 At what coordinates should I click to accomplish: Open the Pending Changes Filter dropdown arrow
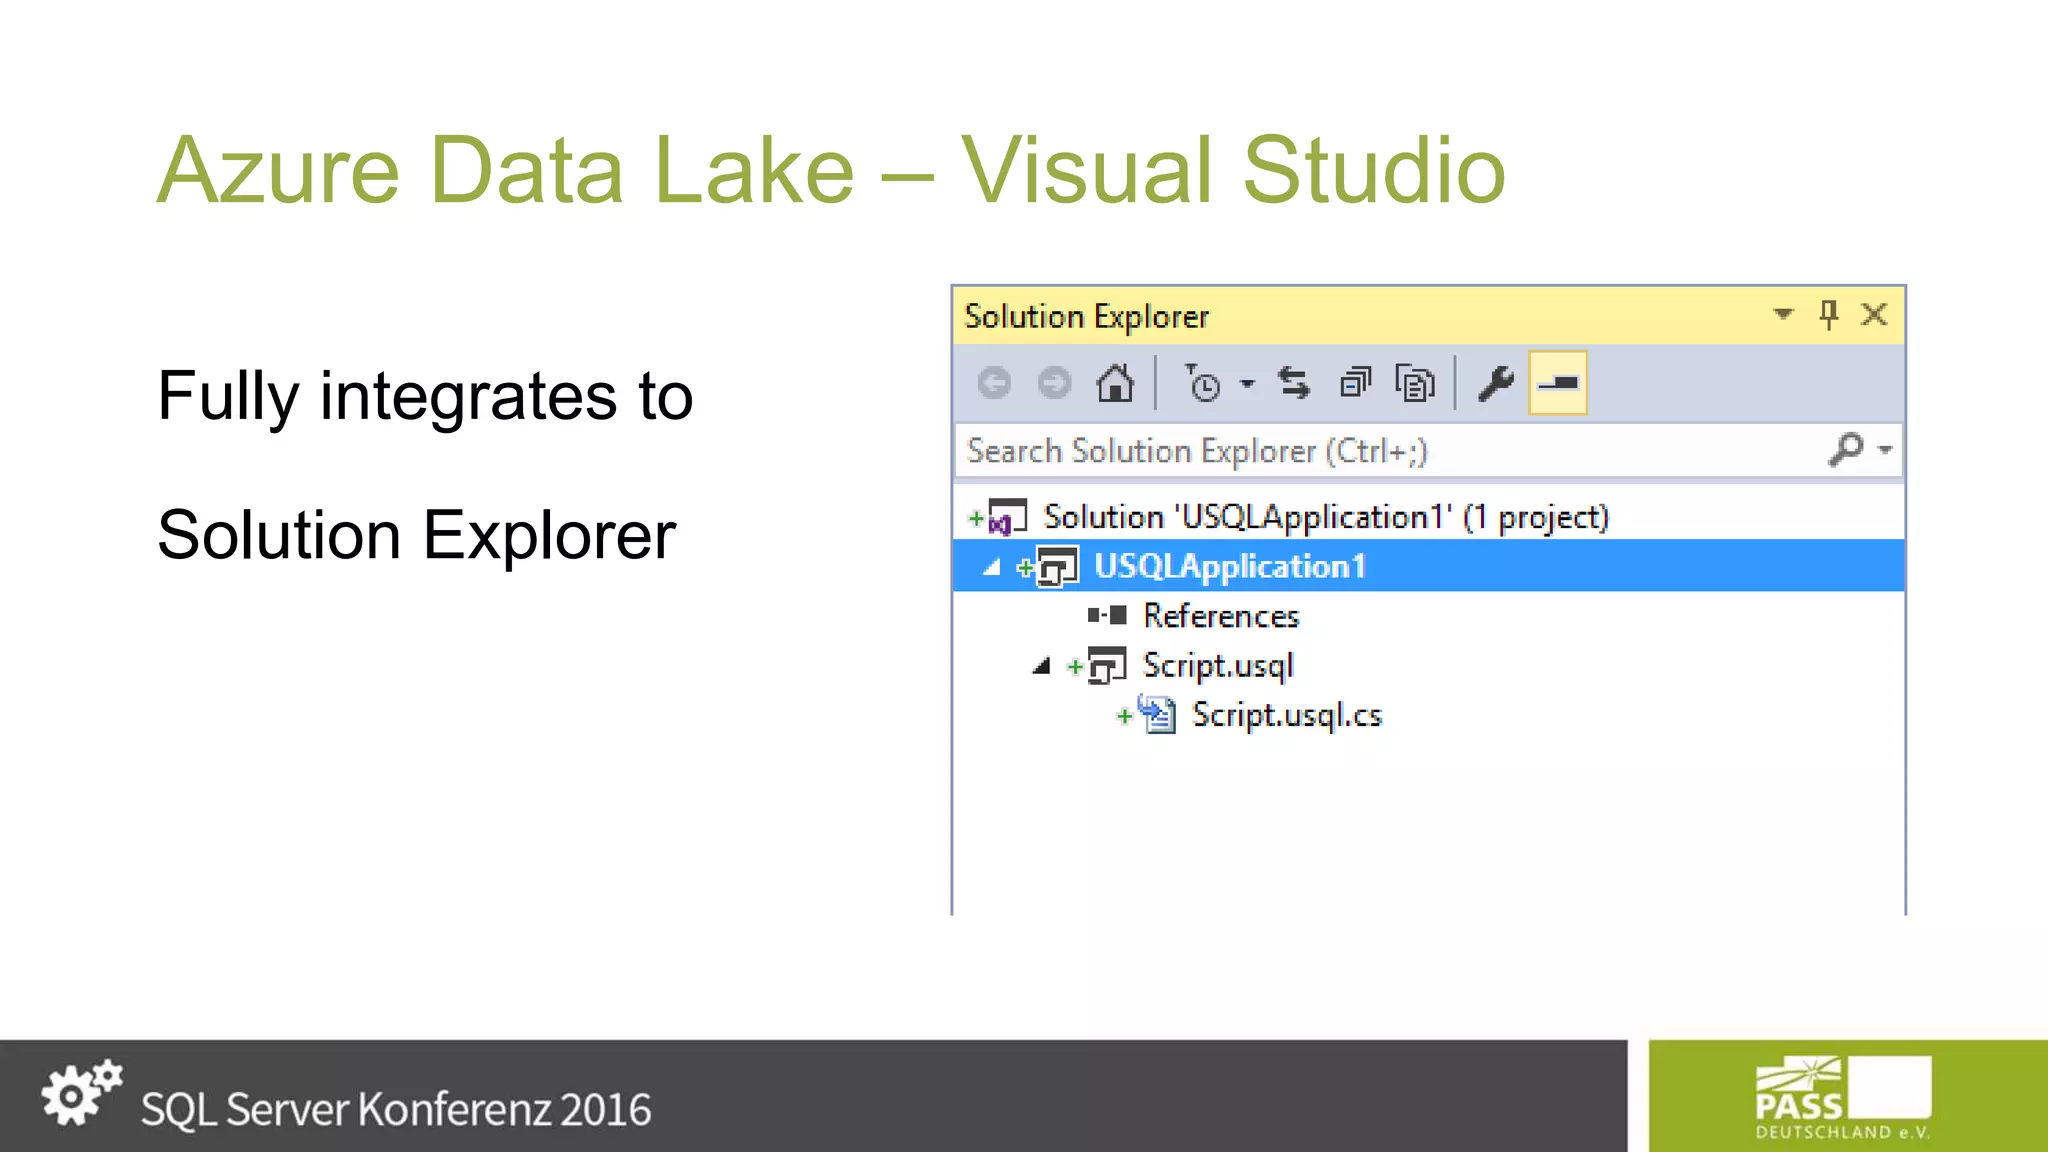point(1247,384)
